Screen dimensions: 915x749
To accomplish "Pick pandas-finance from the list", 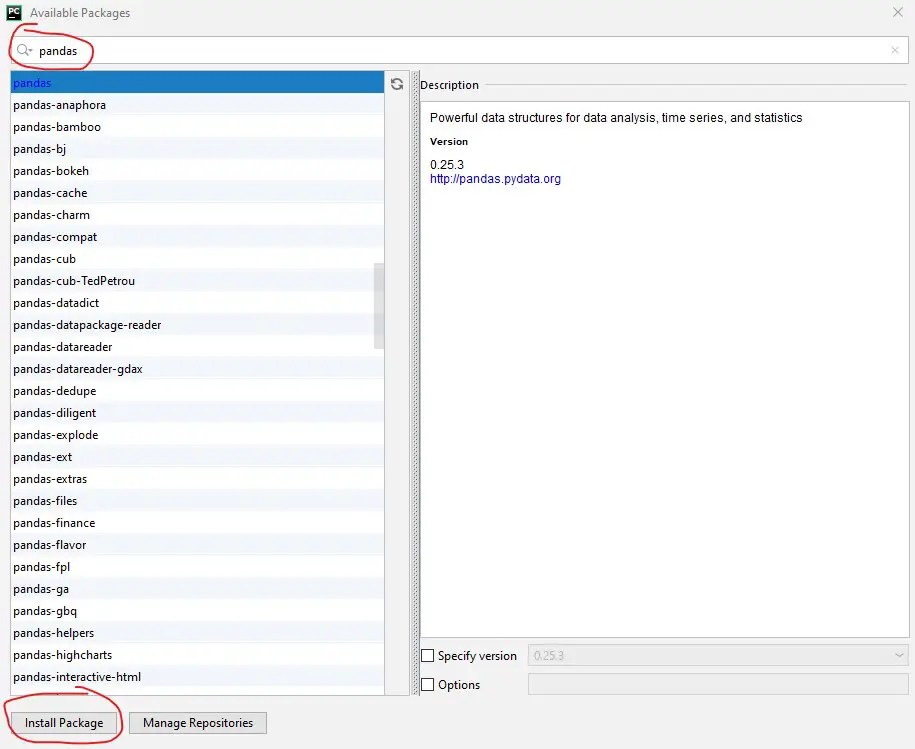I will click(197, 523).
